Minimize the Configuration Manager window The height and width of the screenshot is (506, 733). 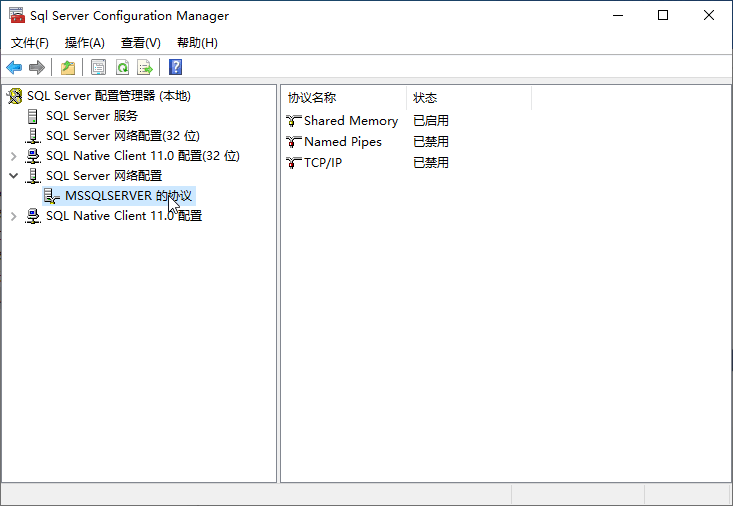click(x=618, y=15)
